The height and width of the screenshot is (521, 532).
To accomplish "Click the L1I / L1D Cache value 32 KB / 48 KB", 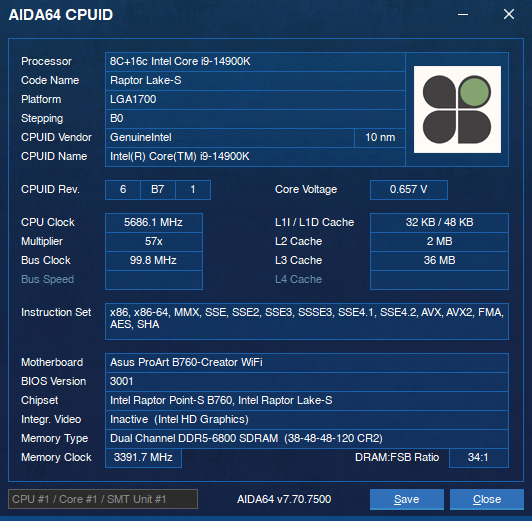I will (439, 223).
